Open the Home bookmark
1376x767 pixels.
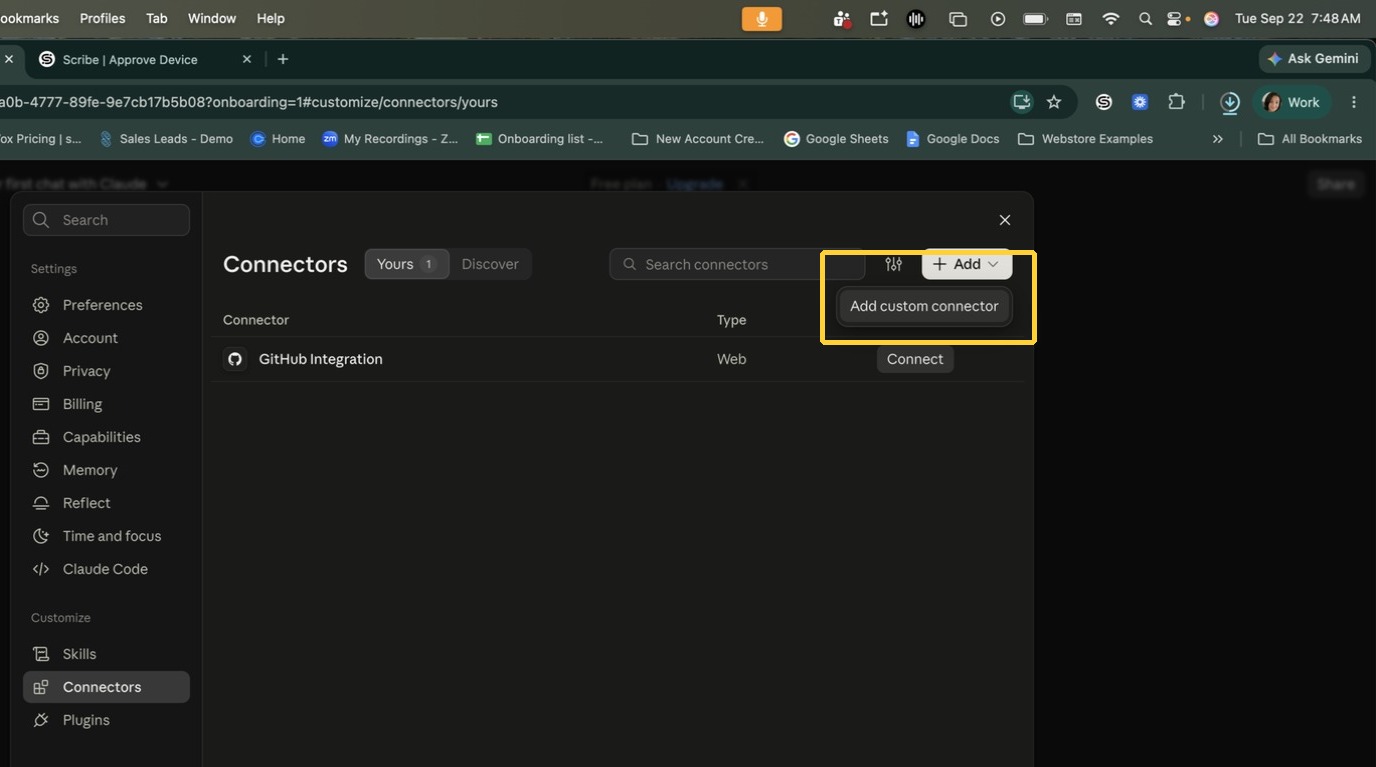[278, 139]
